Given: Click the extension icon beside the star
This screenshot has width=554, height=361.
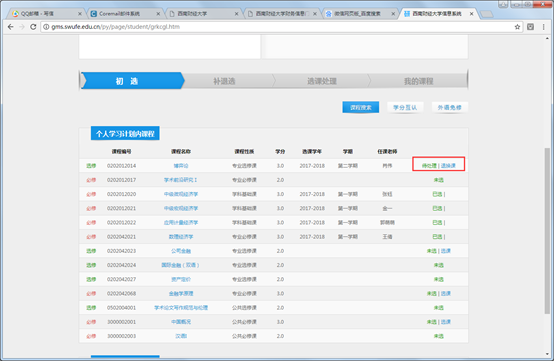Looking at the screenshot, I should (x=530, y=27).
